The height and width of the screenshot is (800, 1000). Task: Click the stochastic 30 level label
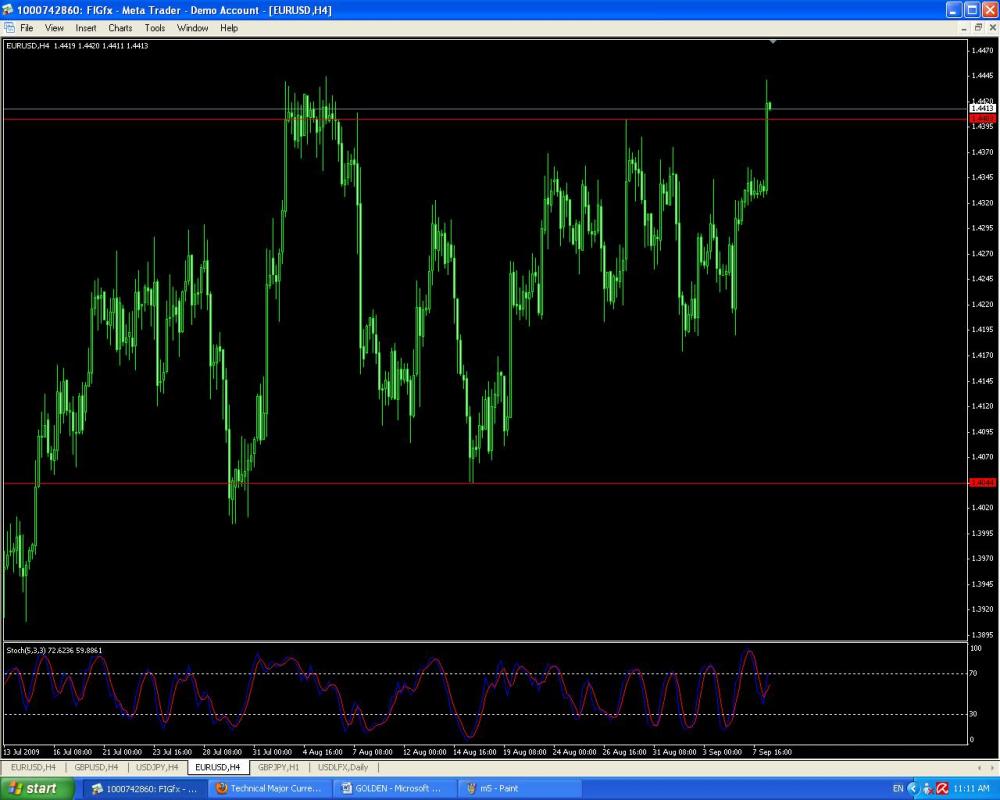pyautogui.click(x=973, y=714)
